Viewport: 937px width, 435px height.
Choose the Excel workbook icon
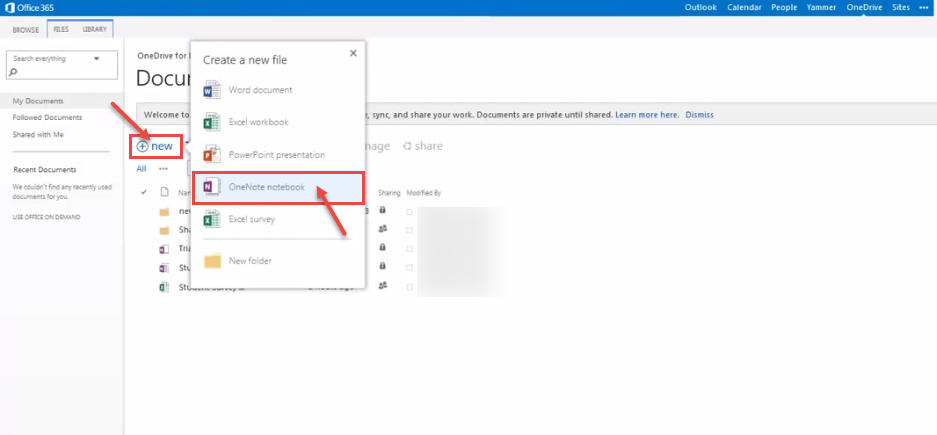coord(212,122)
